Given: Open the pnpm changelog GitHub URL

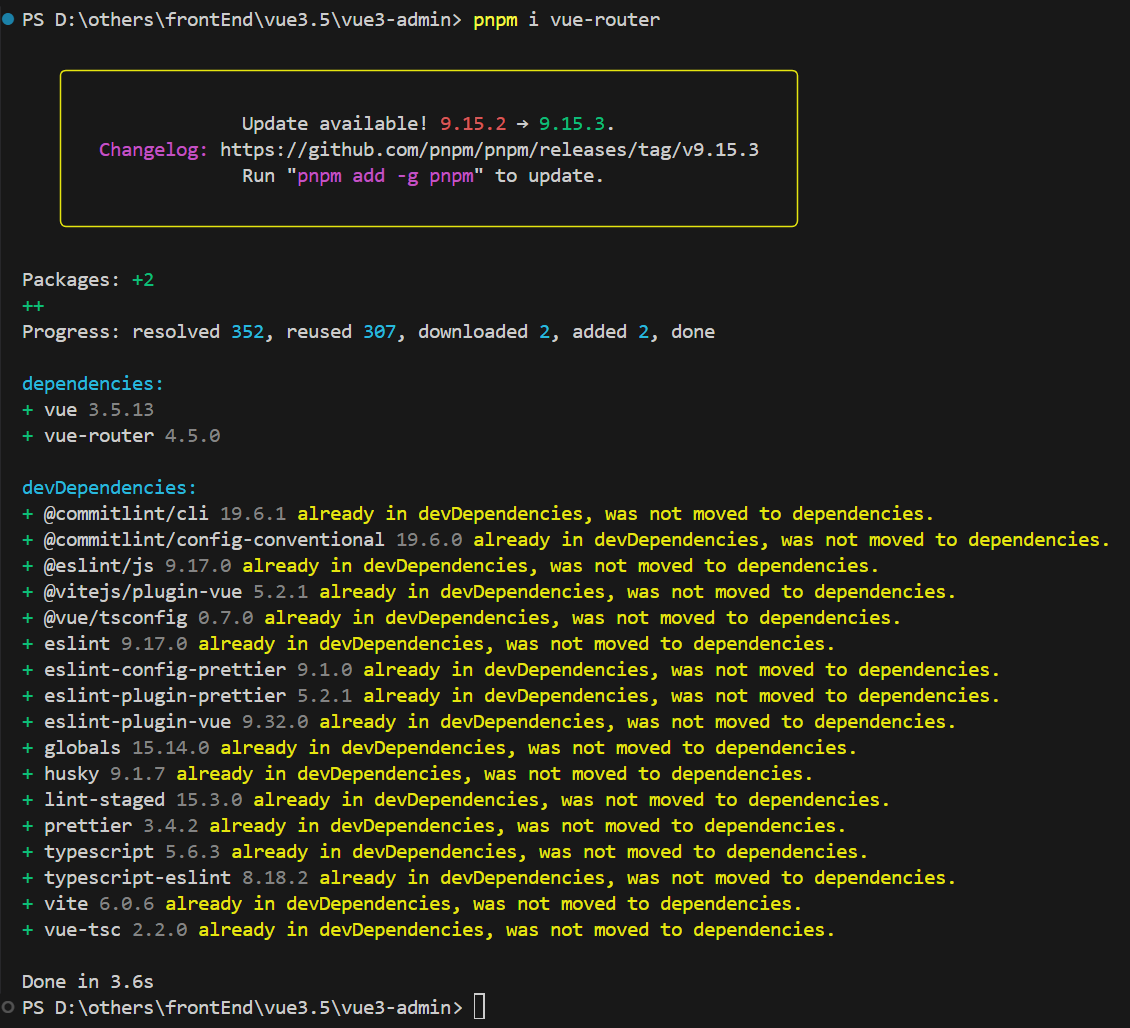Looking at the screenshot, I should tap(489, 150).
